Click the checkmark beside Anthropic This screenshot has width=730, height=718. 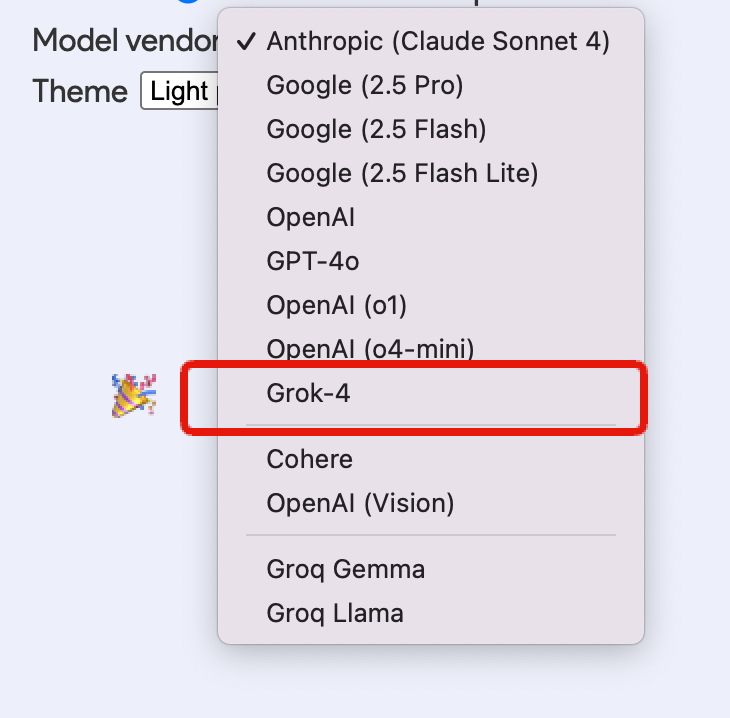click(245, 41)
